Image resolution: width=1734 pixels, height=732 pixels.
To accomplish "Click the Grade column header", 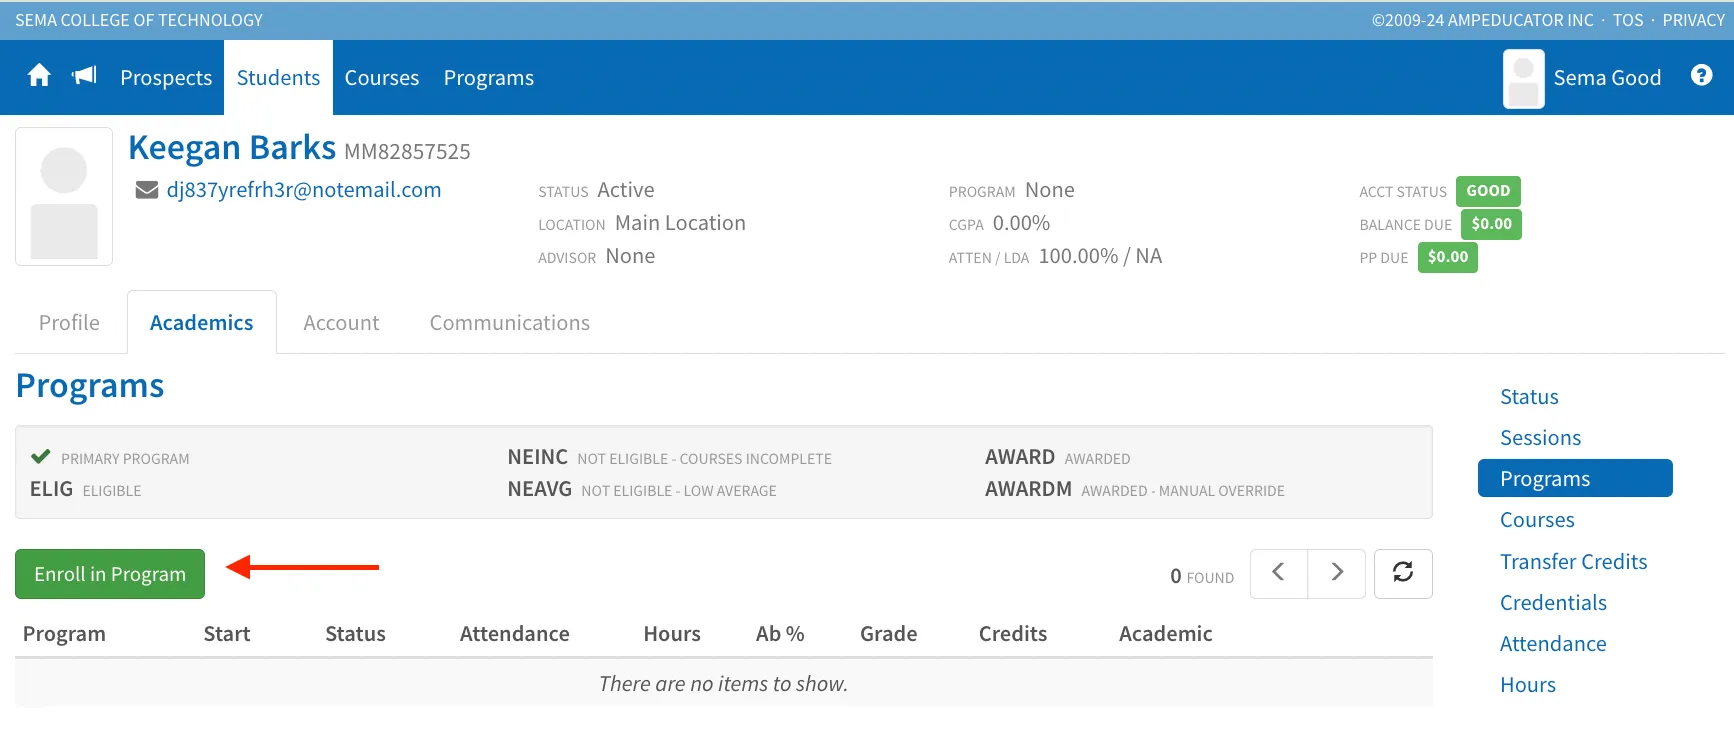I will click(888, 634).
